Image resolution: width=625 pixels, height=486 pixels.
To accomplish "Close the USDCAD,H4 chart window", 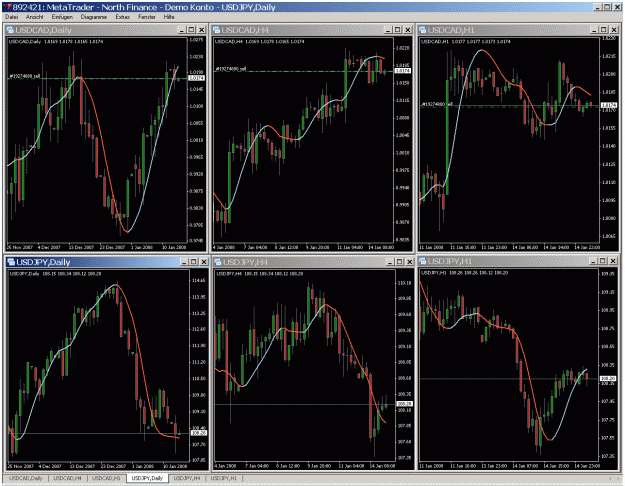I will coord(408,30).
